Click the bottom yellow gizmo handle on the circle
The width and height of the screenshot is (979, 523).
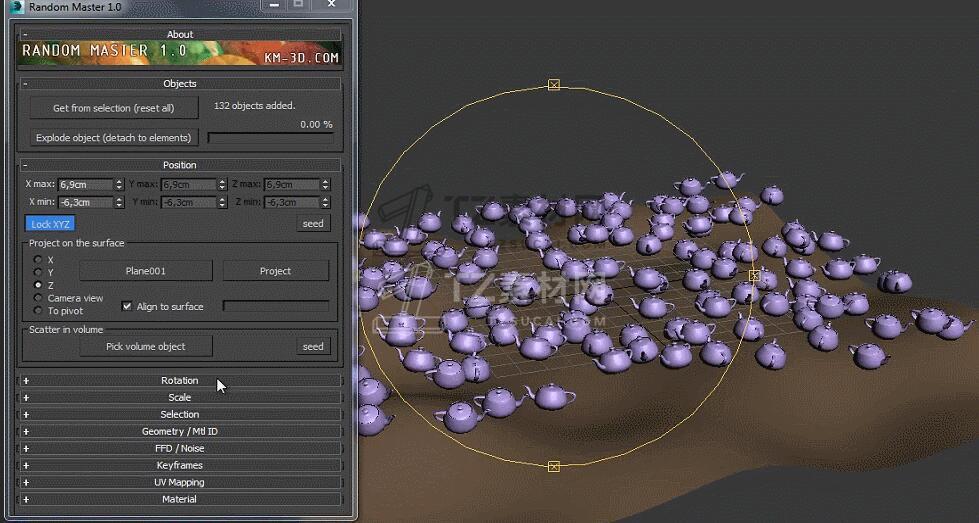point(554,467)
